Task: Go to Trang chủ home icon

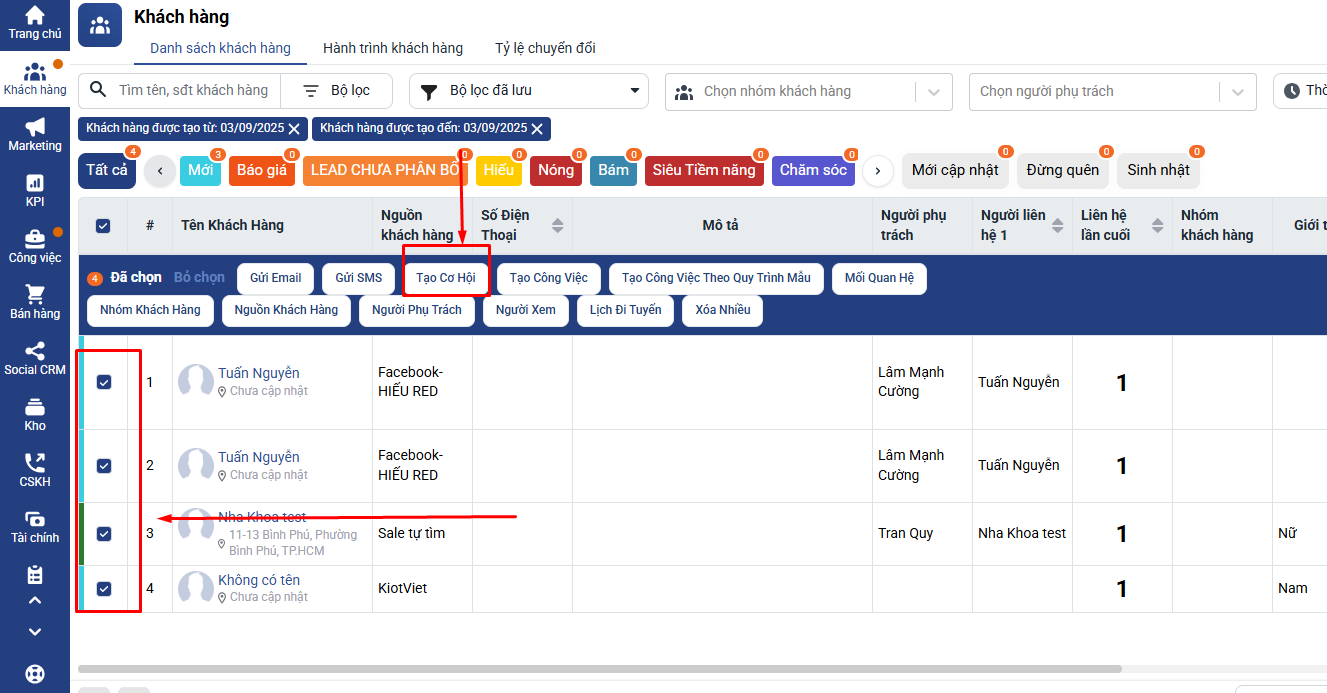Action: click(x=35, y=22)
